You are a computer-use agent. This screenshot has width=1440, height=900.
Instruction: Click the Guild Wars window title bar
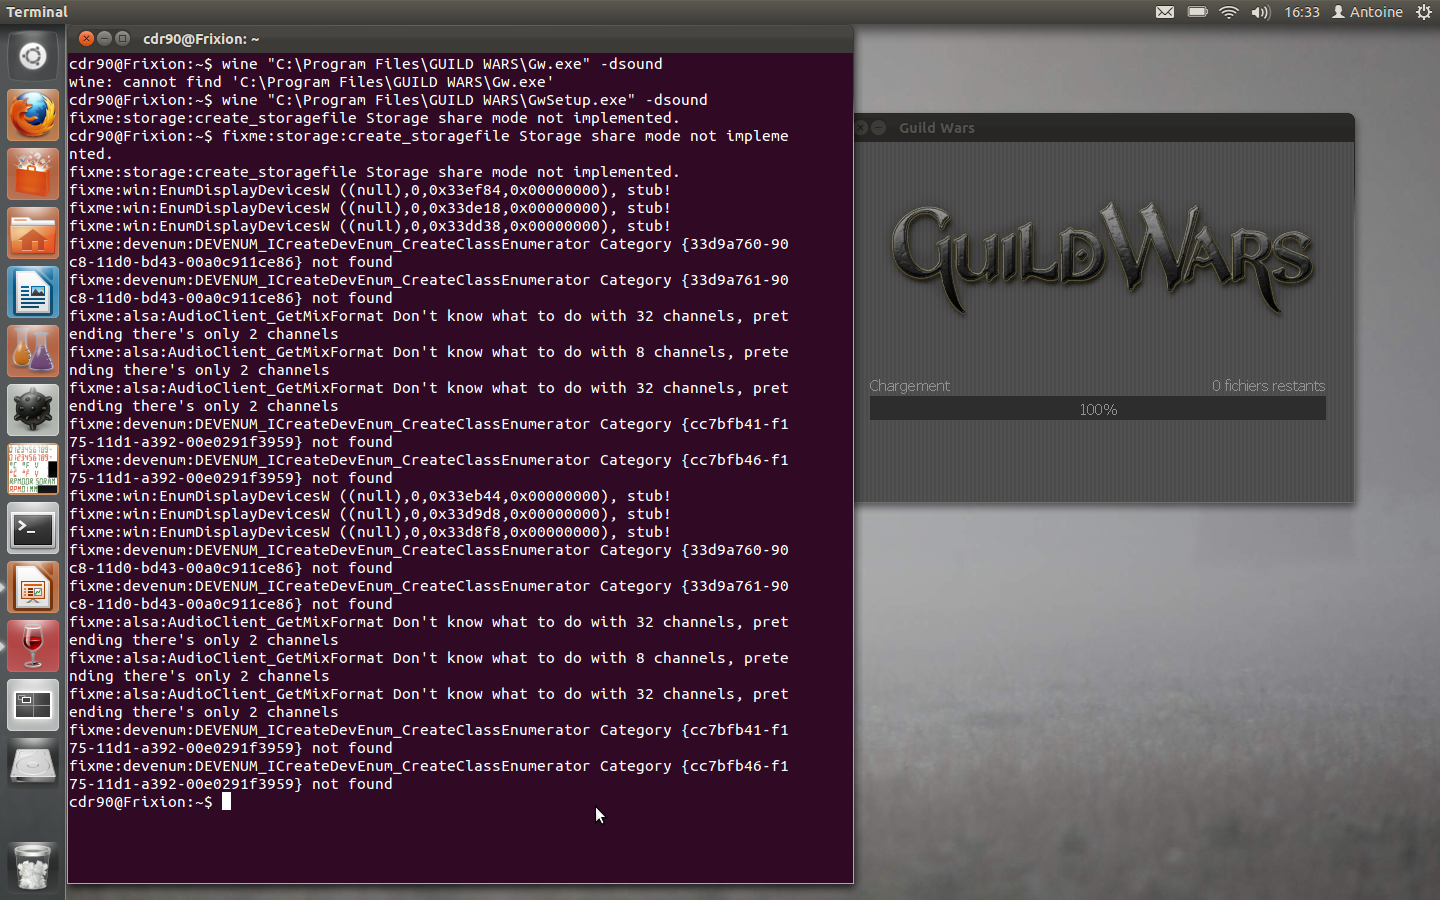click(1104, 127)
